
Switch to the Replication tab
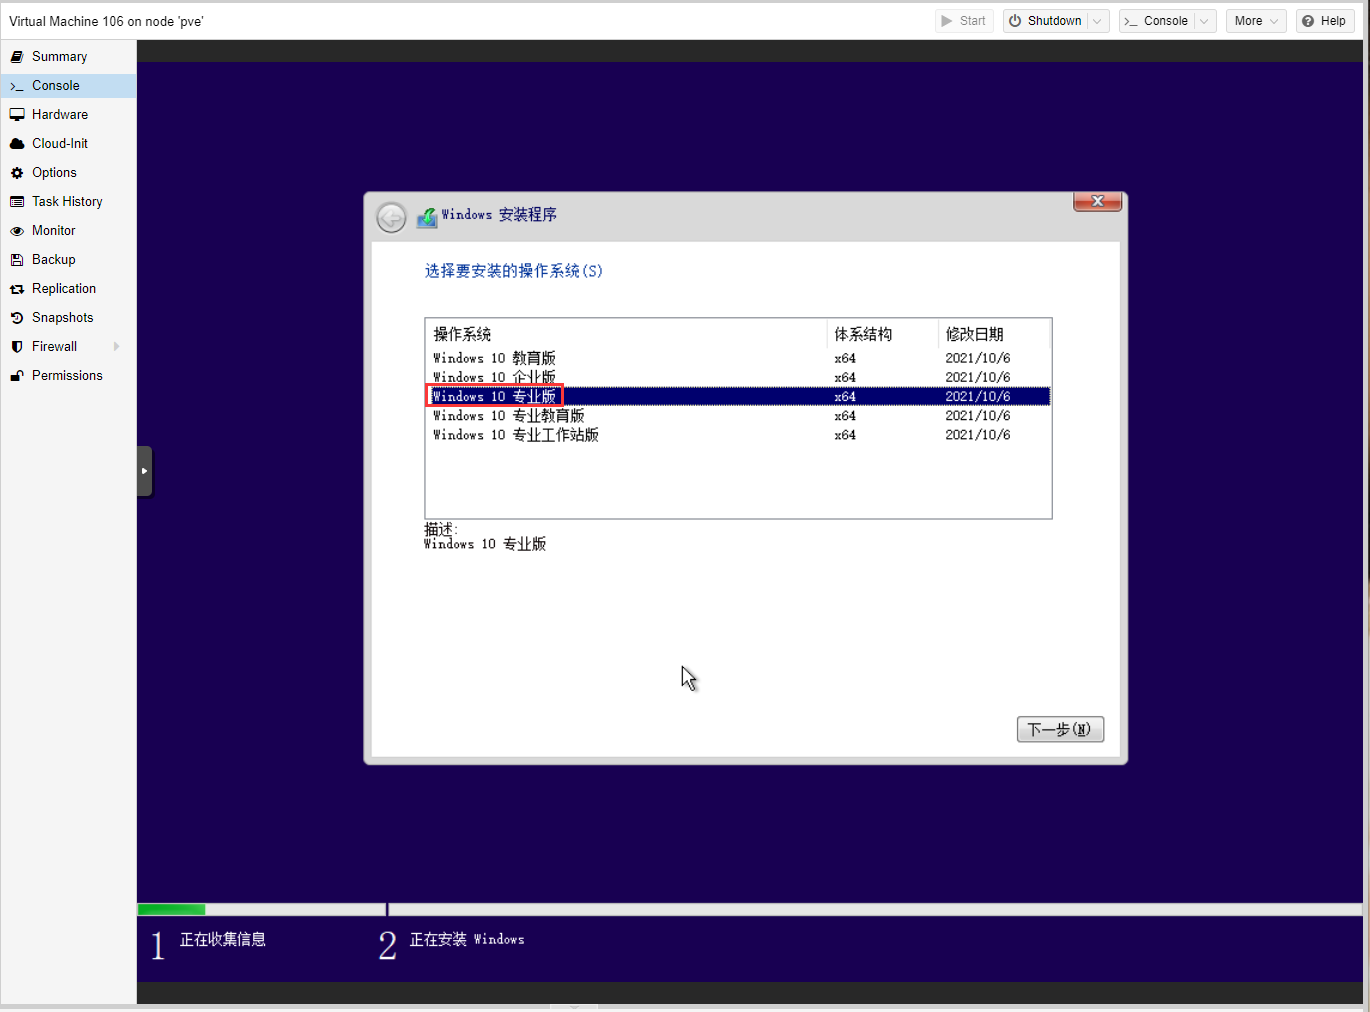click(x=64, y=289)
